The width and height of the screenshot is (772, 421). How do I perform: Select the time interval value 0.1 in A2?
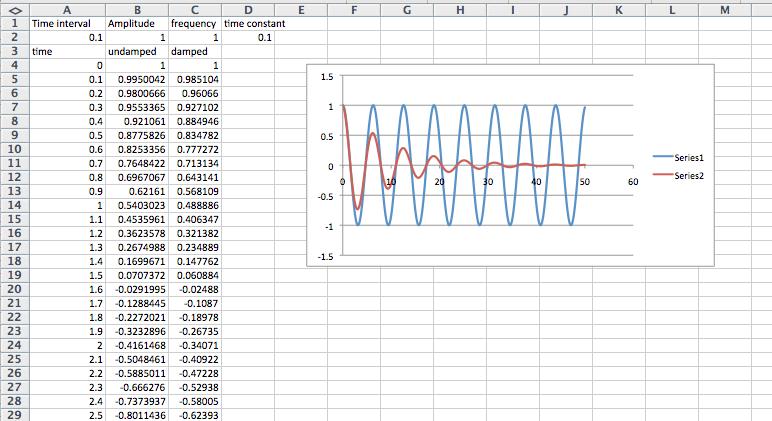click(67, 37)
